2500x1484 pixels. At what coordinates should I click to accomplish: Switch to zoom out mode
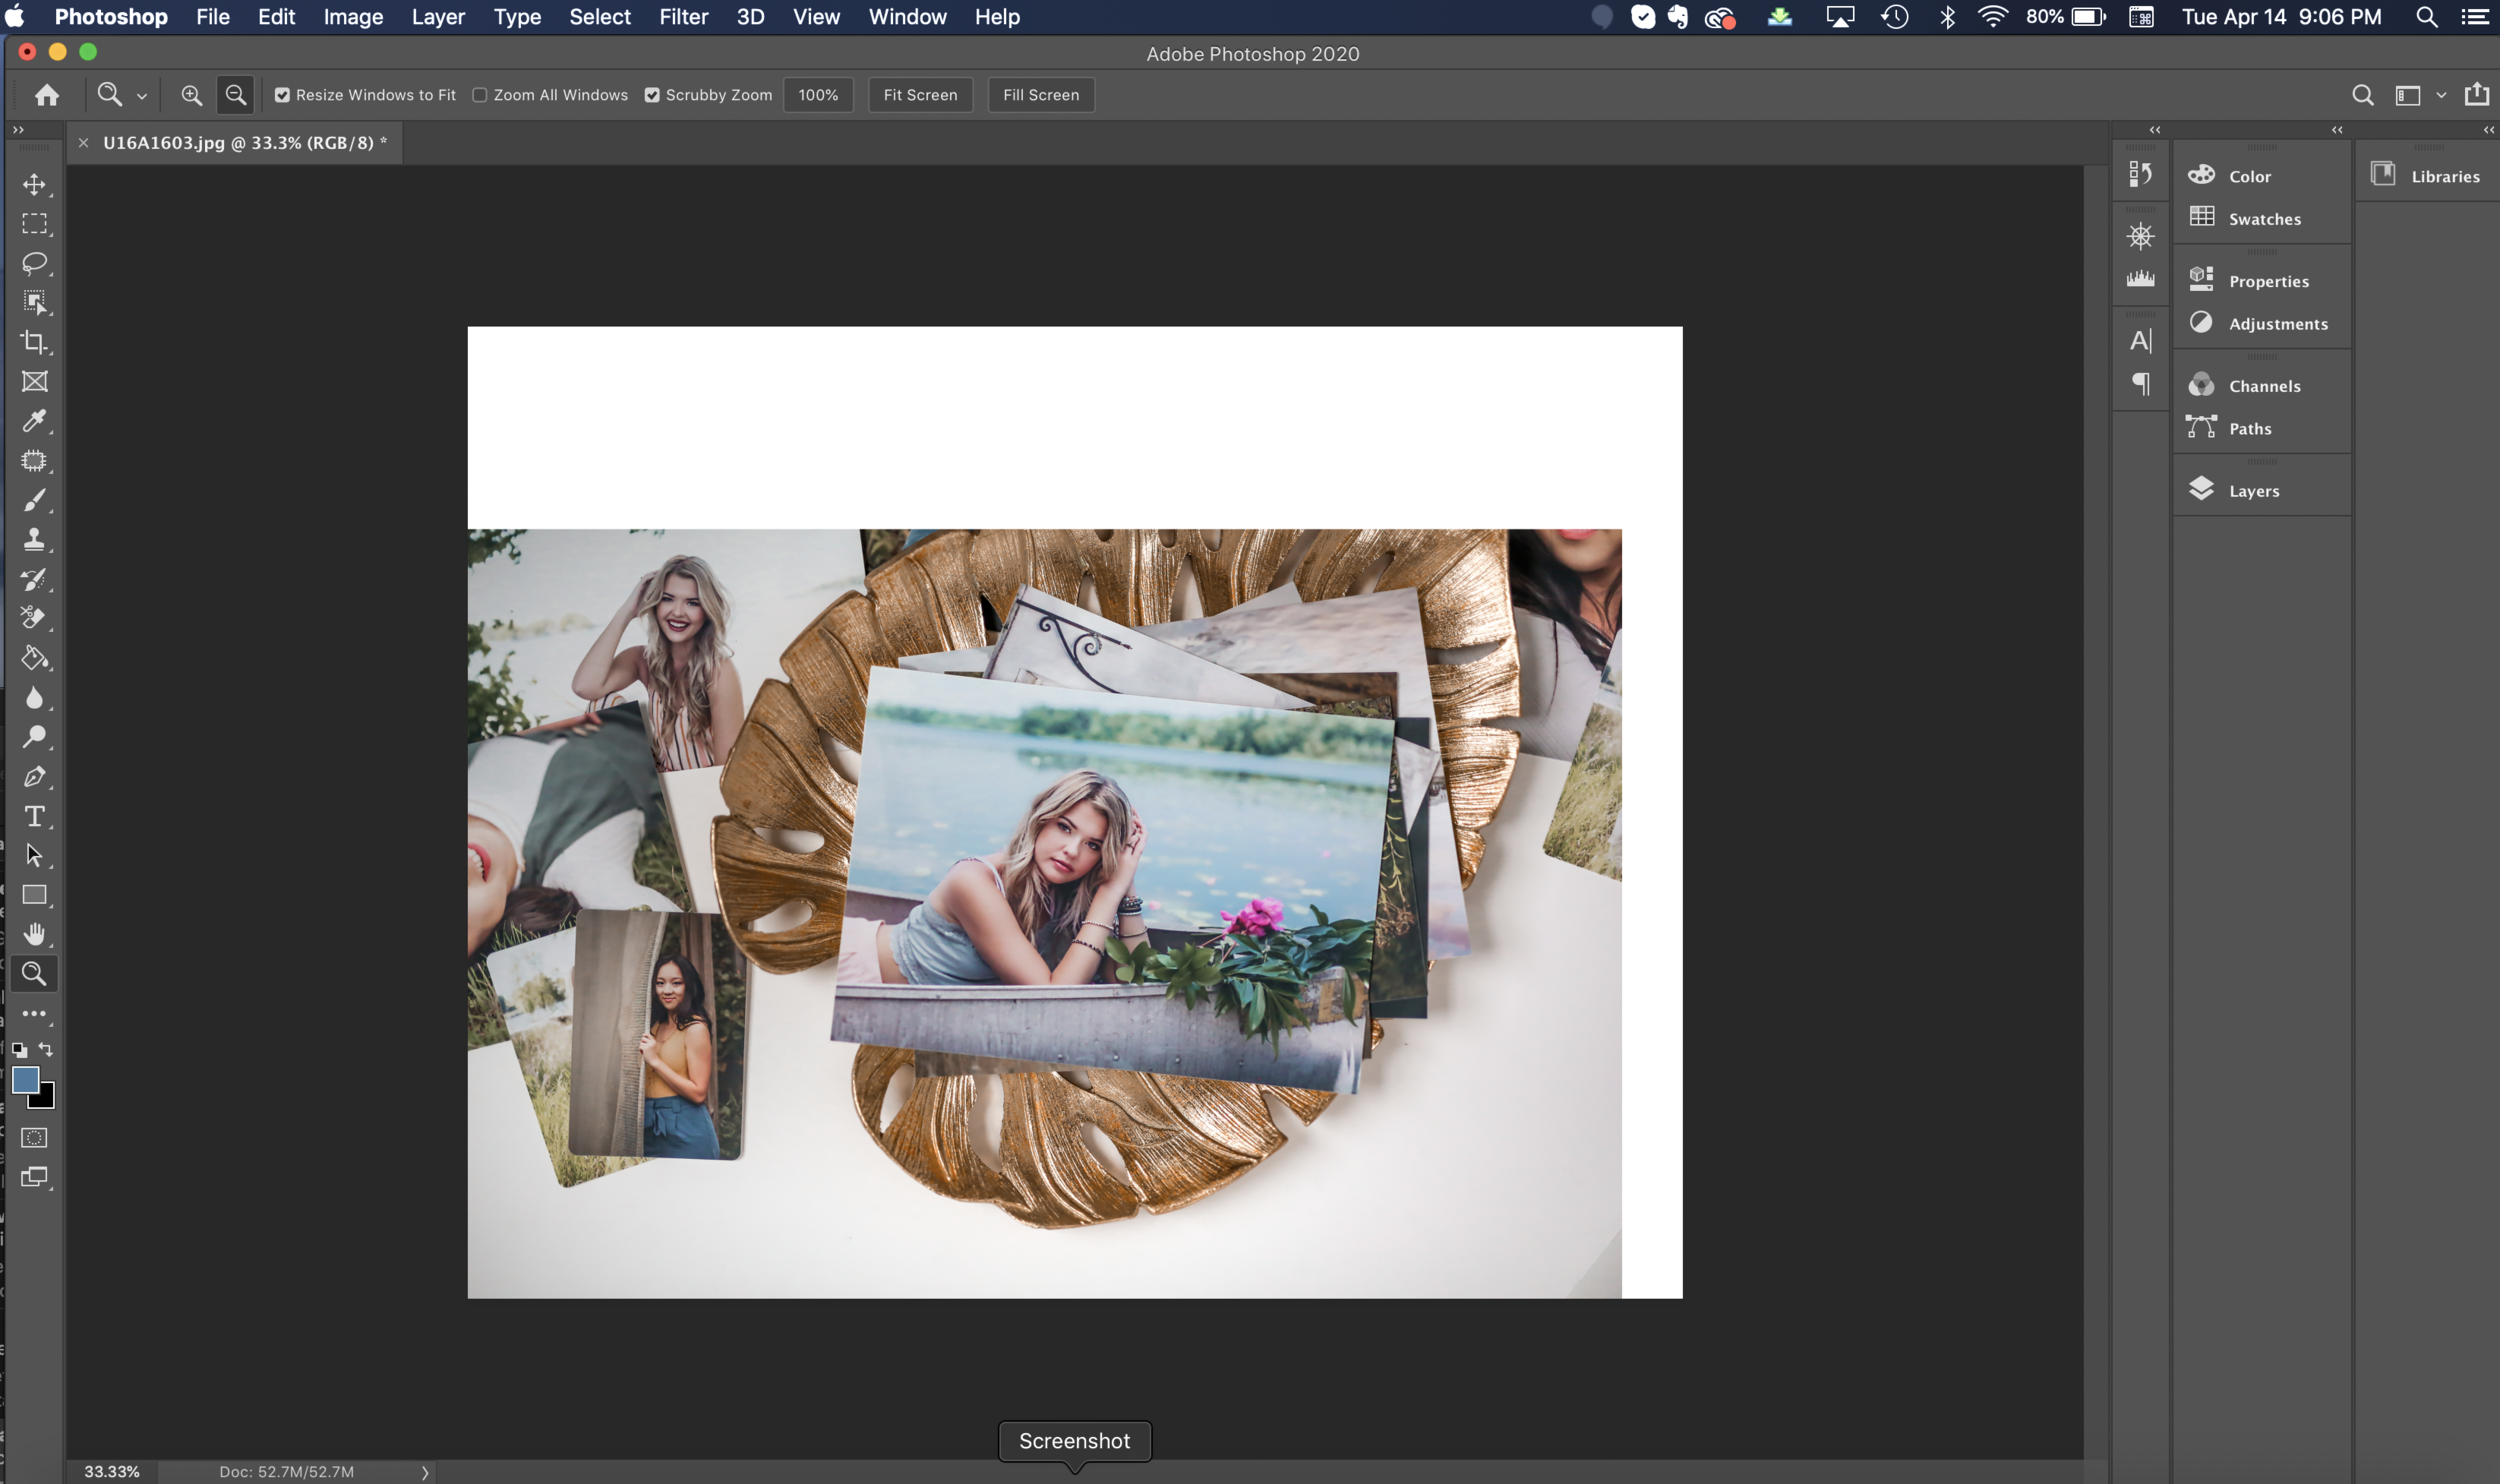click(x=236, y=95)
